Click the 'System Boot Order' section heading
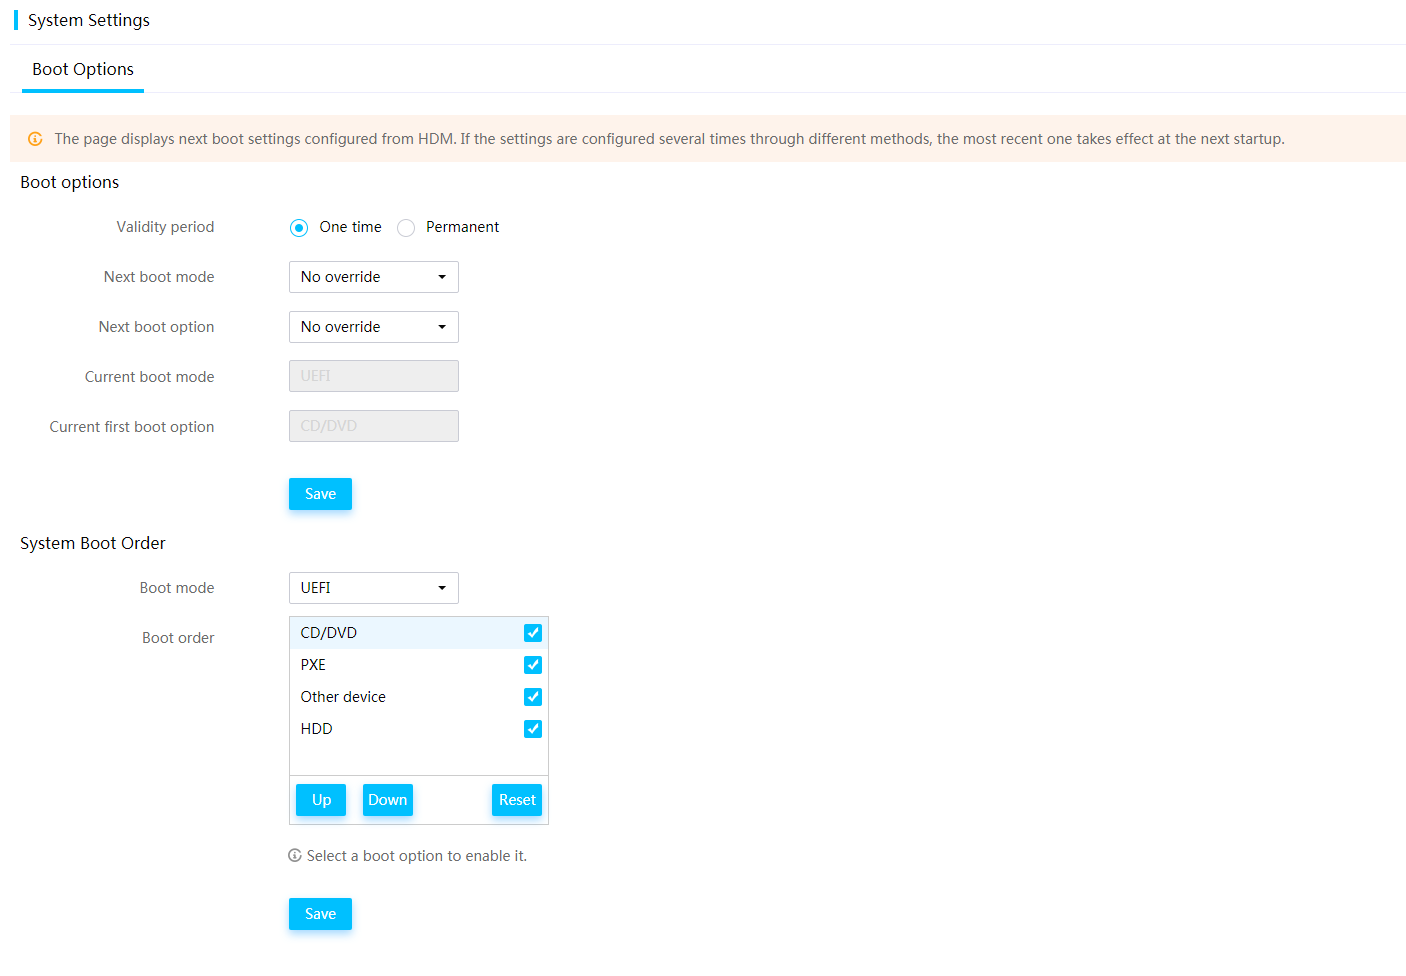 93,543
